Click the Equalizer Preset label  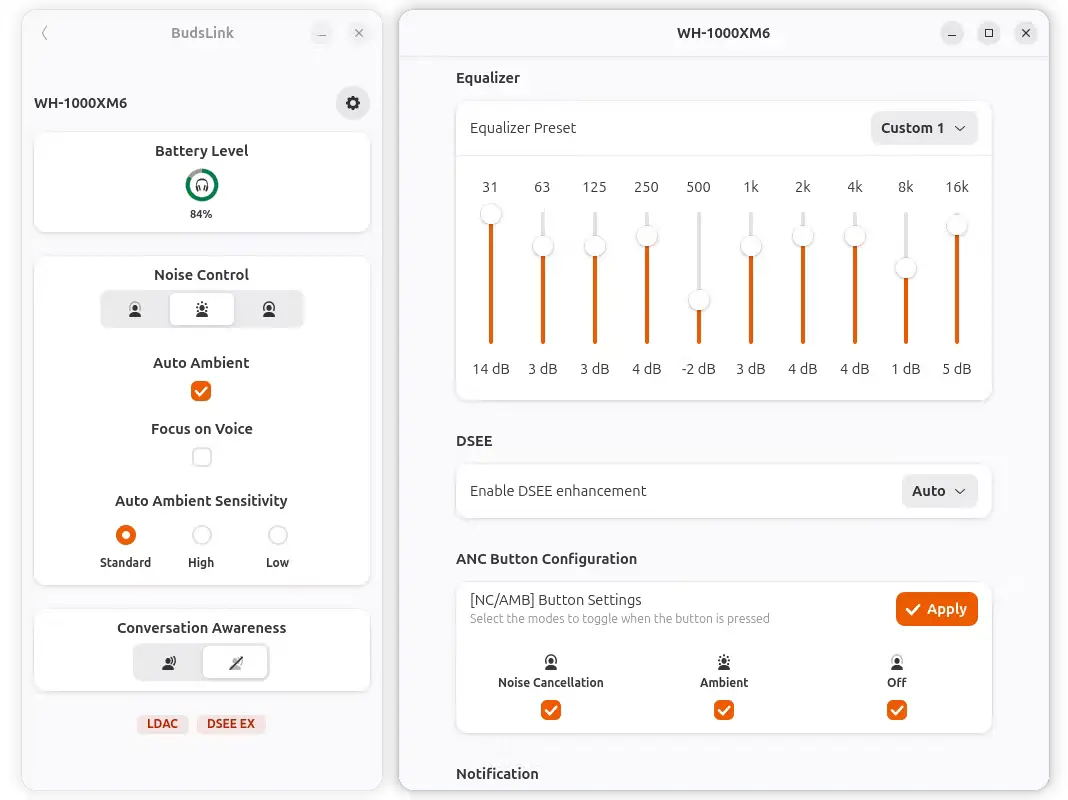tap(523, 128)
